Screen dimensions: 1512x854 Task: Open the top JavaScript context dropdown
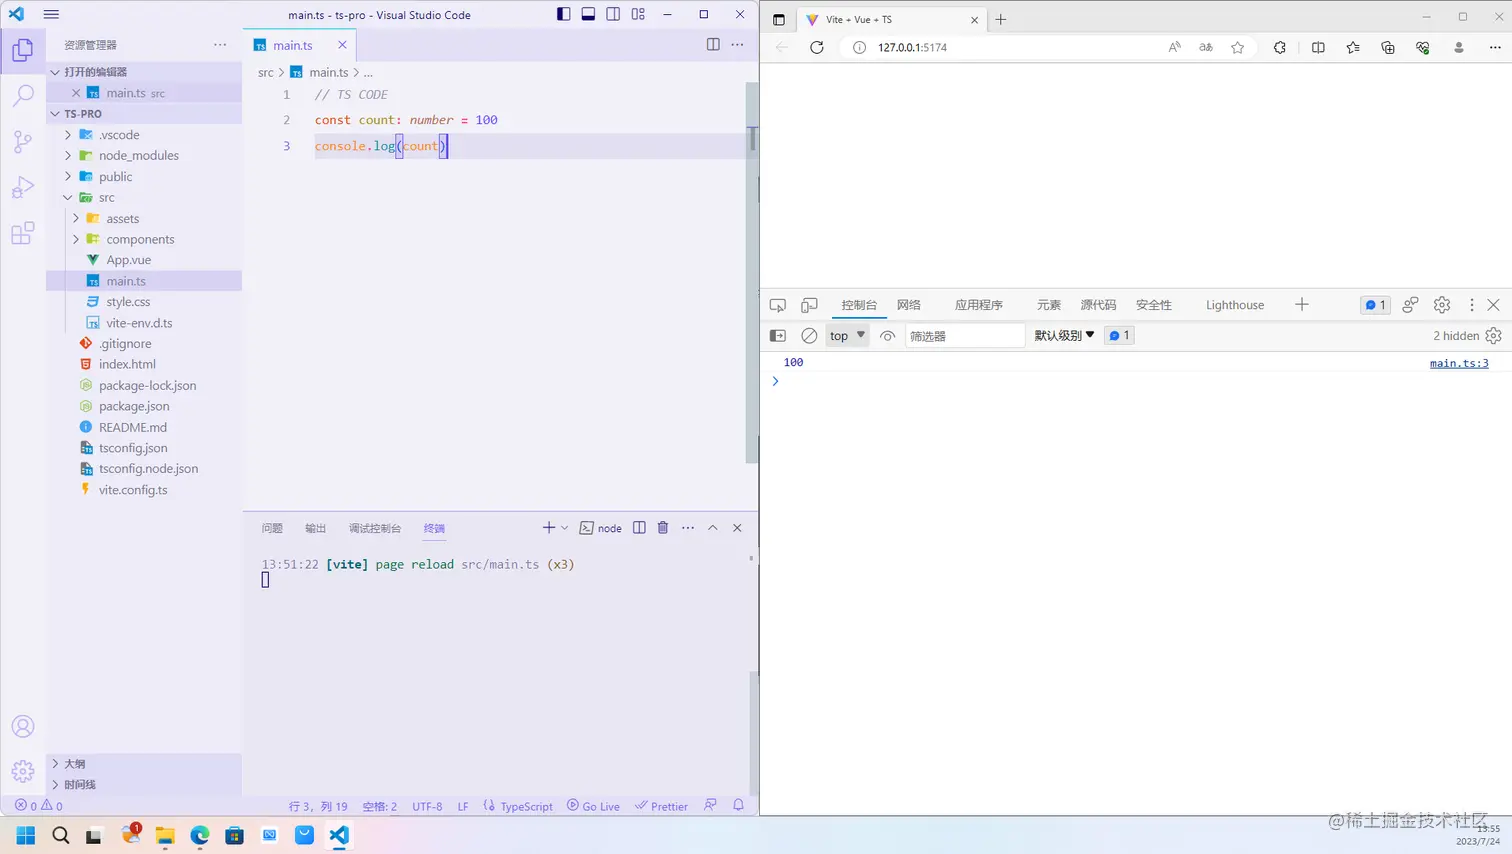pyautogui.click(x=847, y=336)
